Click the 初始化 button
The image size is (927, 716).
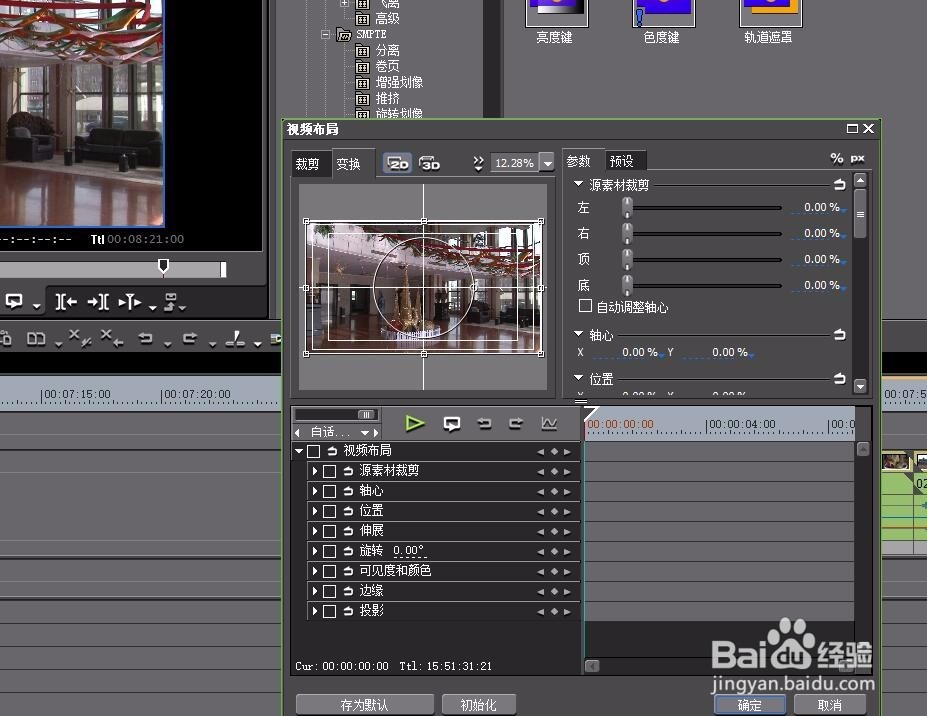(x=478, y=705)
